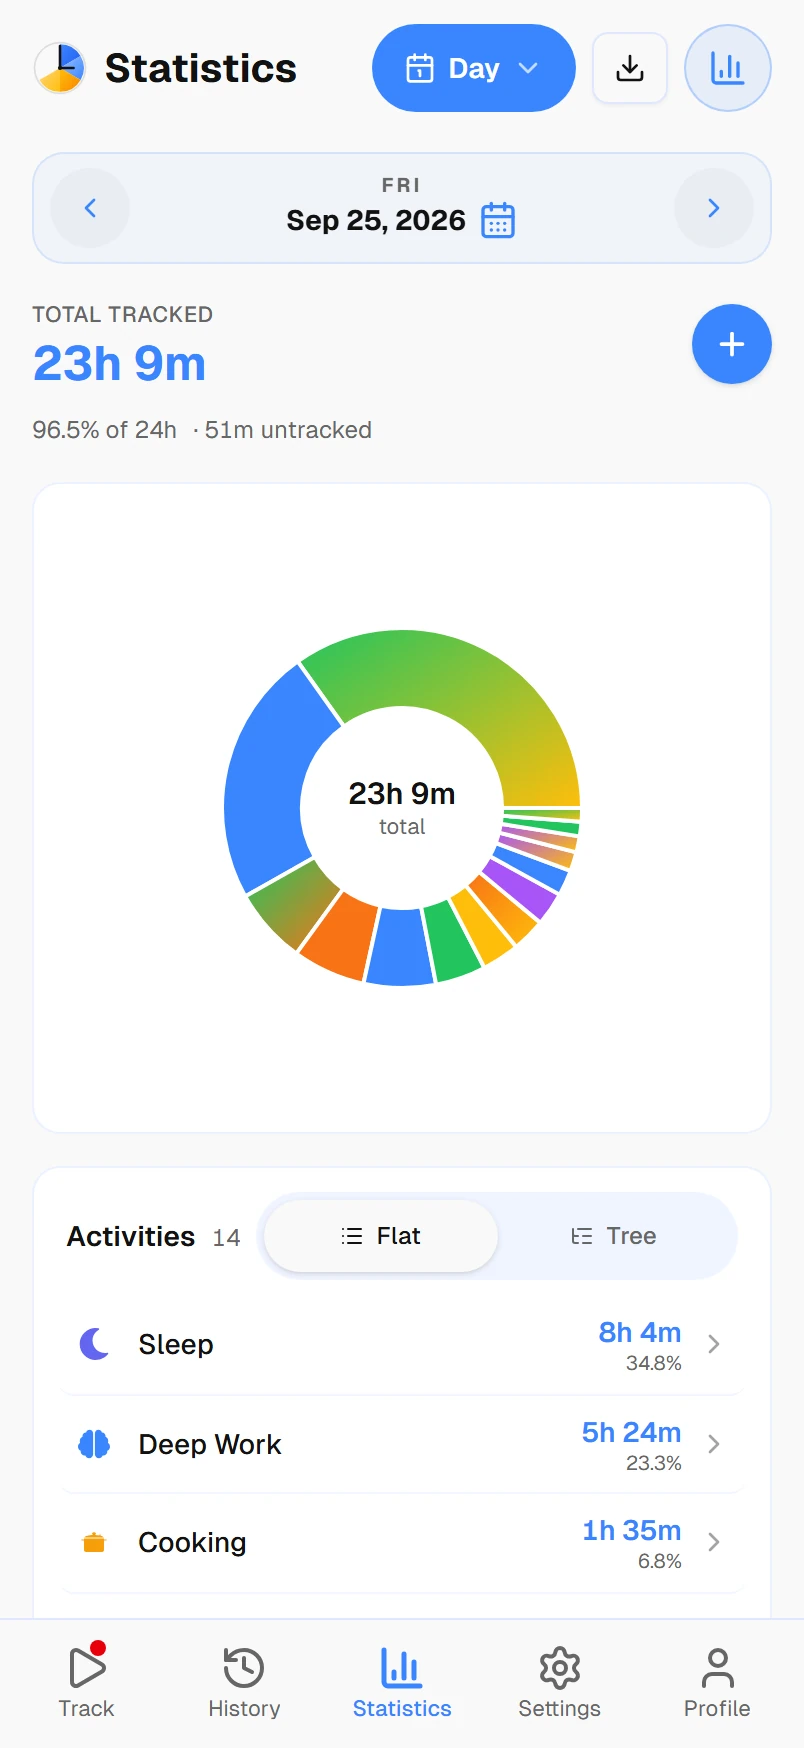This screenshot has height=1748, width=804.
Task: Go to previous day arrow
Action: click(x=90, y=208)
